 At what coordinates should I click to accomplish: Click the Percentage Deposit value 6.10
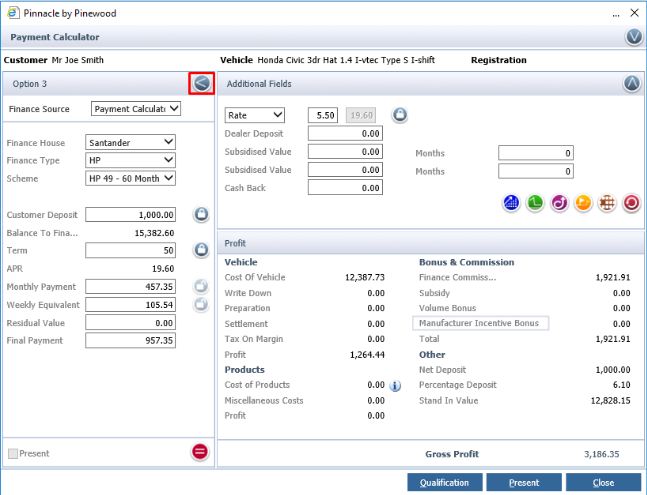pos(622,385)
